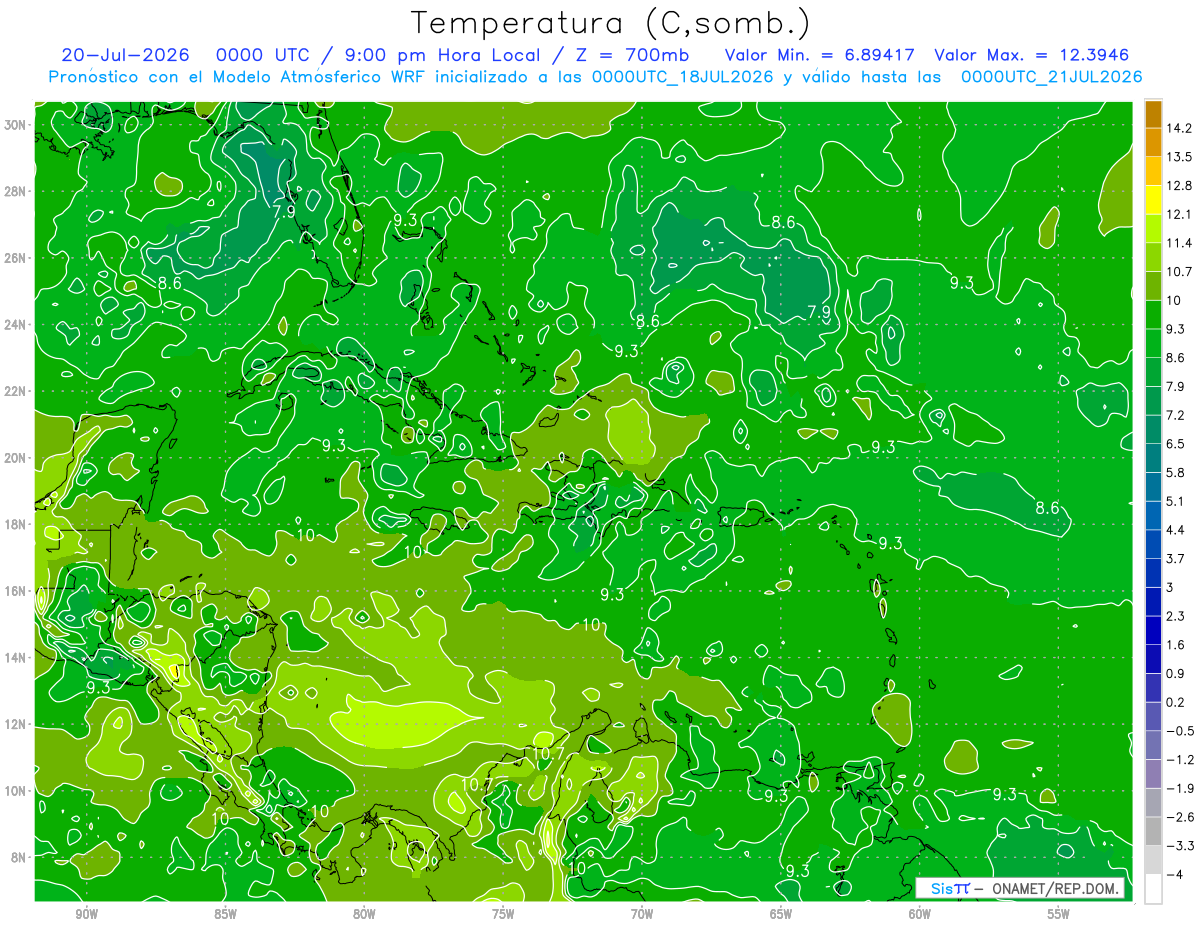Click the 3.7 label on the color scale
The height and width of the screenshot is (927, 1200).
point(1175,559)
